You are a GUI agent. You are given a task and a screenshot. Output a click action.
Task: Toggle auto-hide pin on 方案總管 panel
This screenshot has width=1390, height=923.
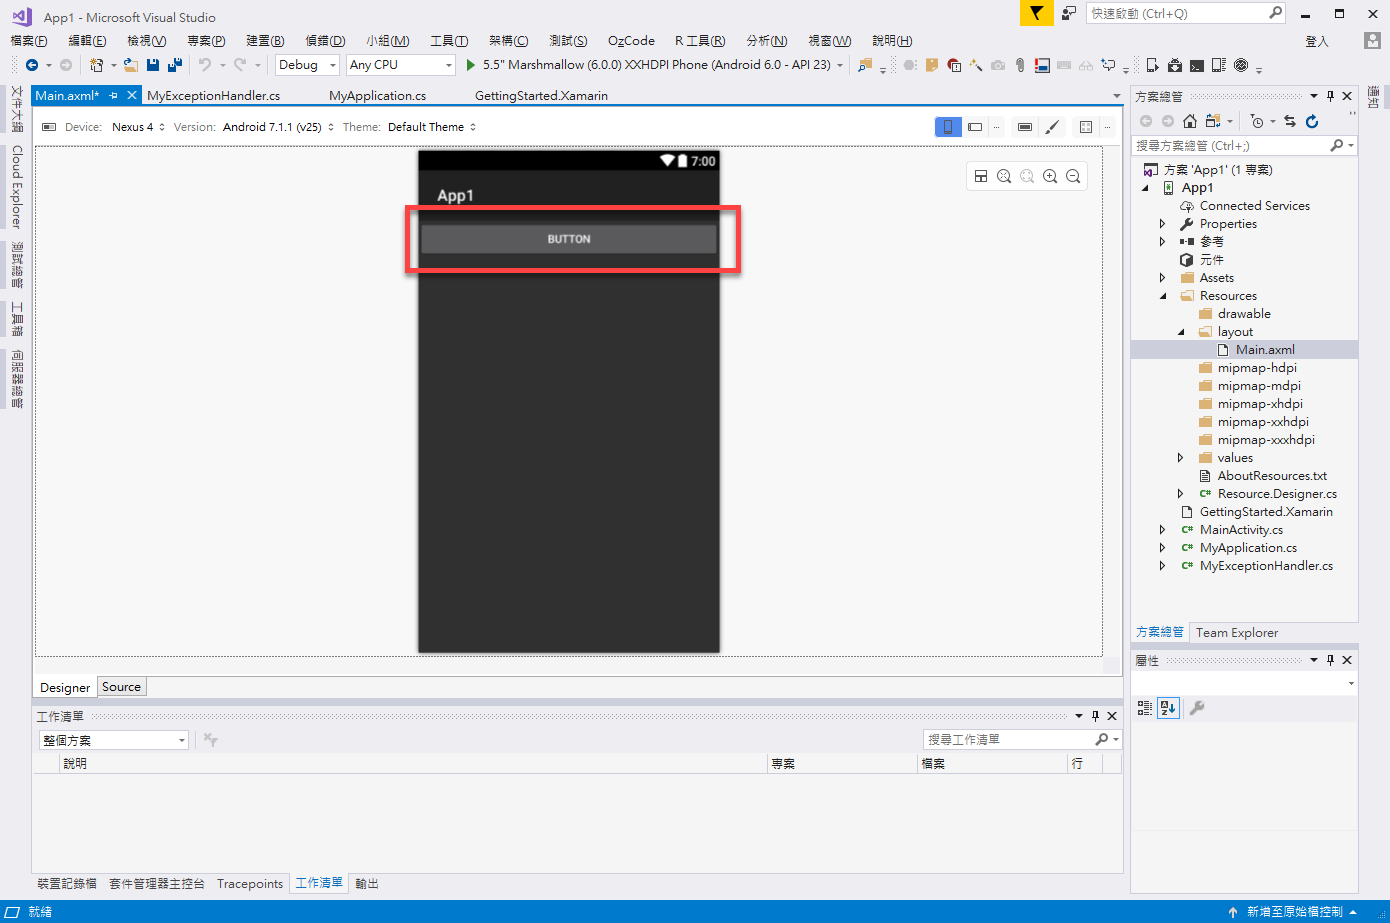click(1330, 96)
